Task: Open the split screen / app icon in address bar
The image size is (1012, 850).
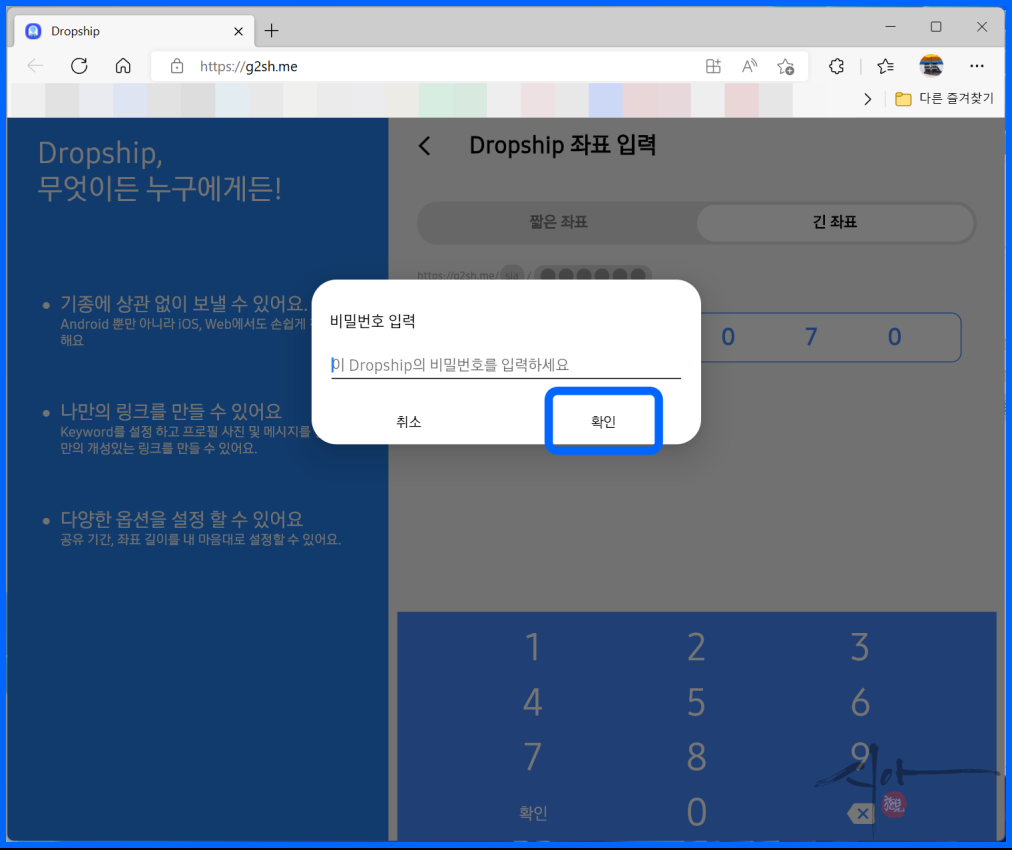Action: 713,66
